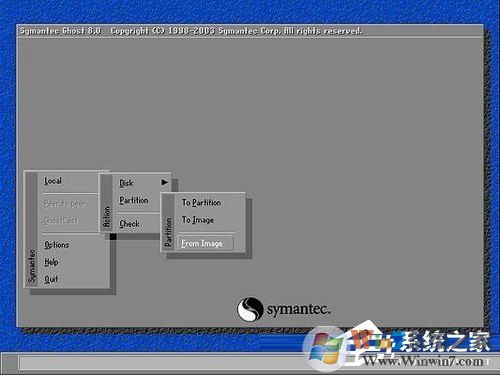Open the Help menu item
Viewport: 500px width, 375px height.
click(x=51, y=262)
